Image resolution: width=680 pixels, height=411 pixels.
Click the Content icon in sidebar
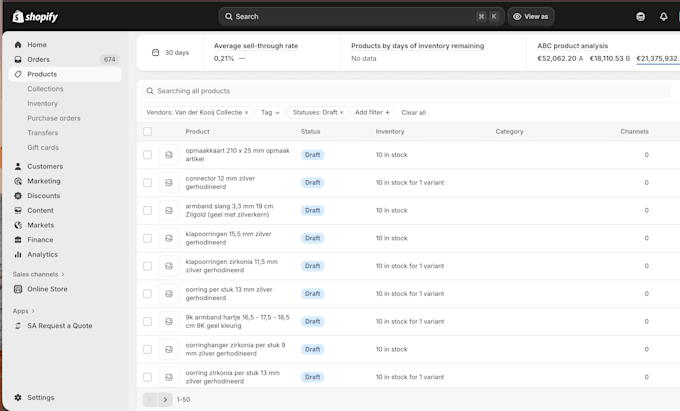(x=18, y=210)
